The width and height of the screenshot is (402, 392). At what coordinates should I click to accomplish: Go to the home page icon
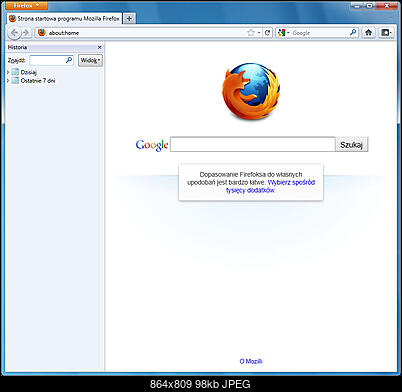368,33
